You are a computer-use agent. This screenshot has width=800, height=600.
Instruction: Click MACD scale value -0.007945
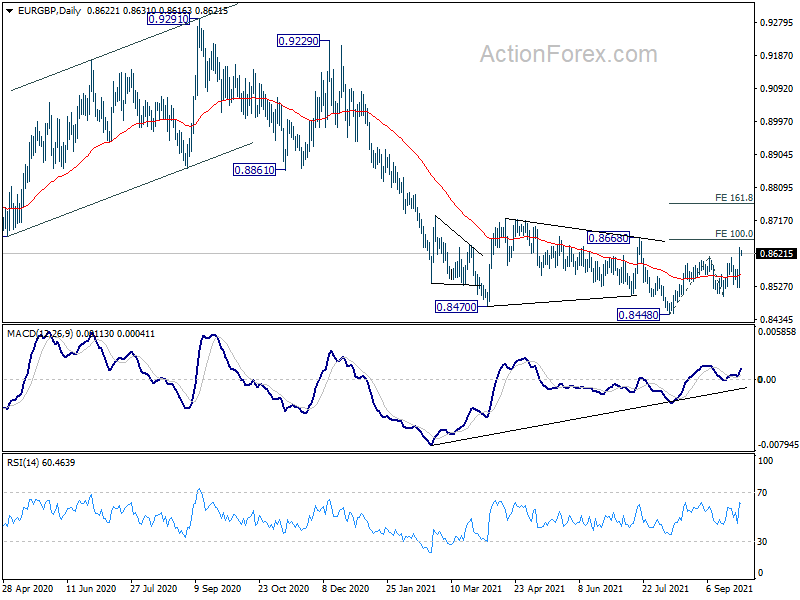778,445
